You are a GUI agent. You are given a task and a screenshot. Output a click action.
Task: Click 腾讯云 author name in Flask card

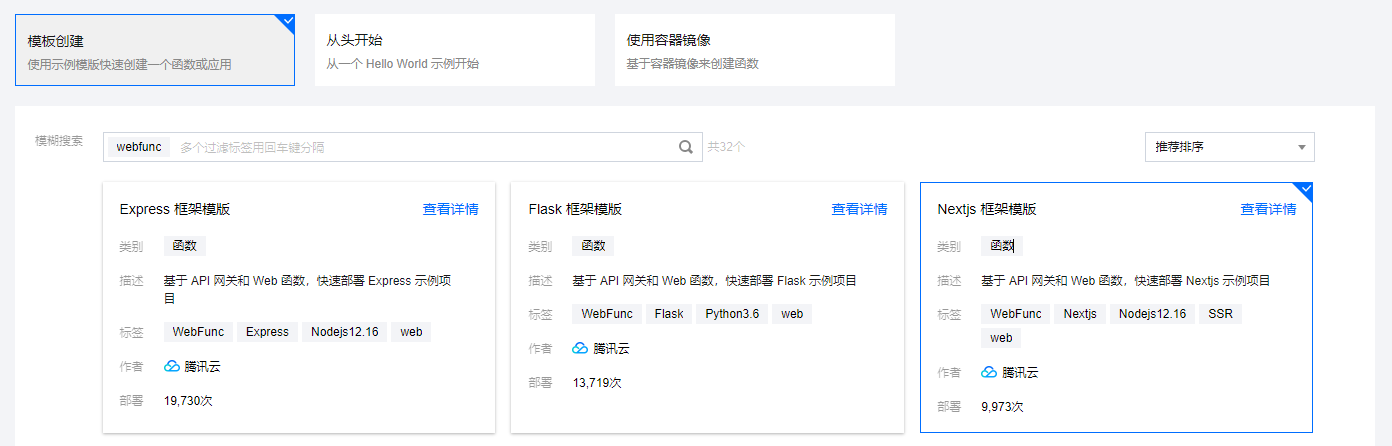pos(612,349)
